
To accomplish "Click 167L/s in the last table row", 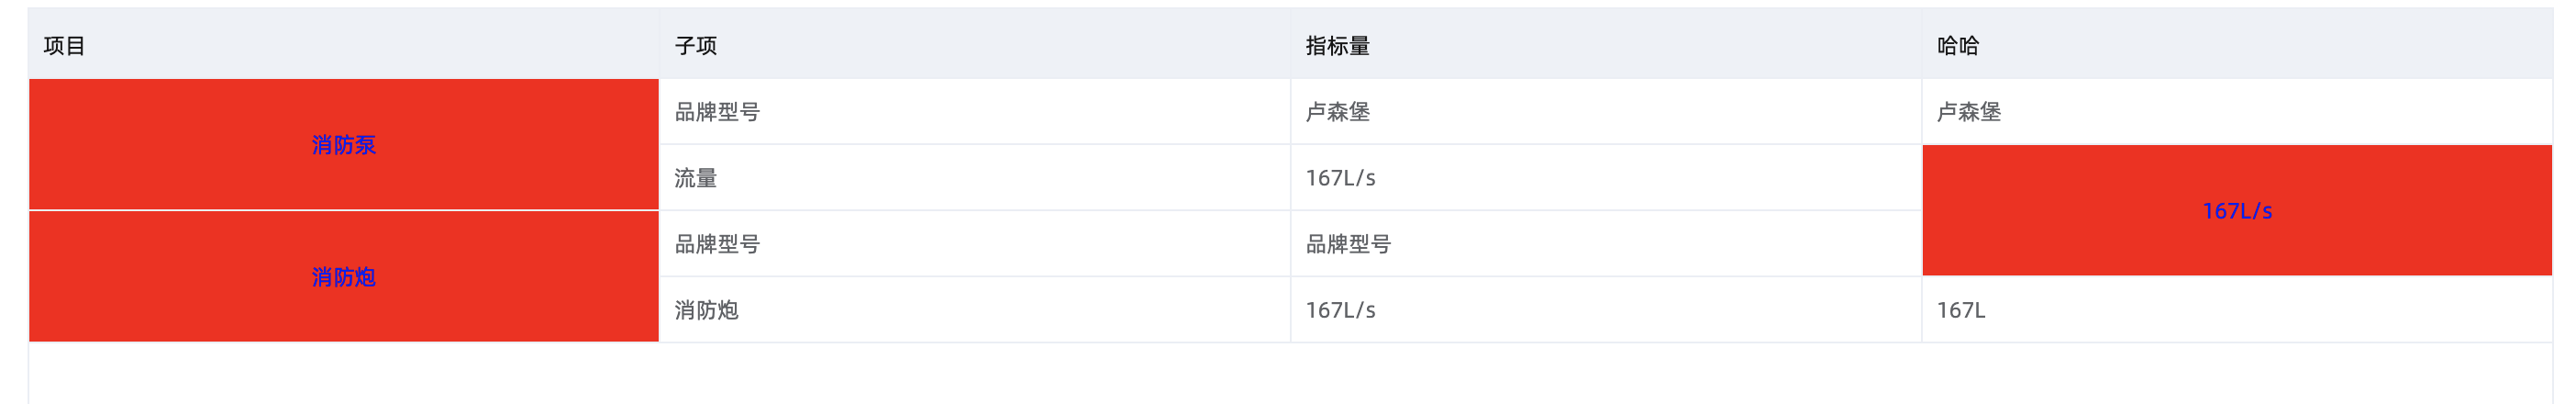I will pos(1340,310).
